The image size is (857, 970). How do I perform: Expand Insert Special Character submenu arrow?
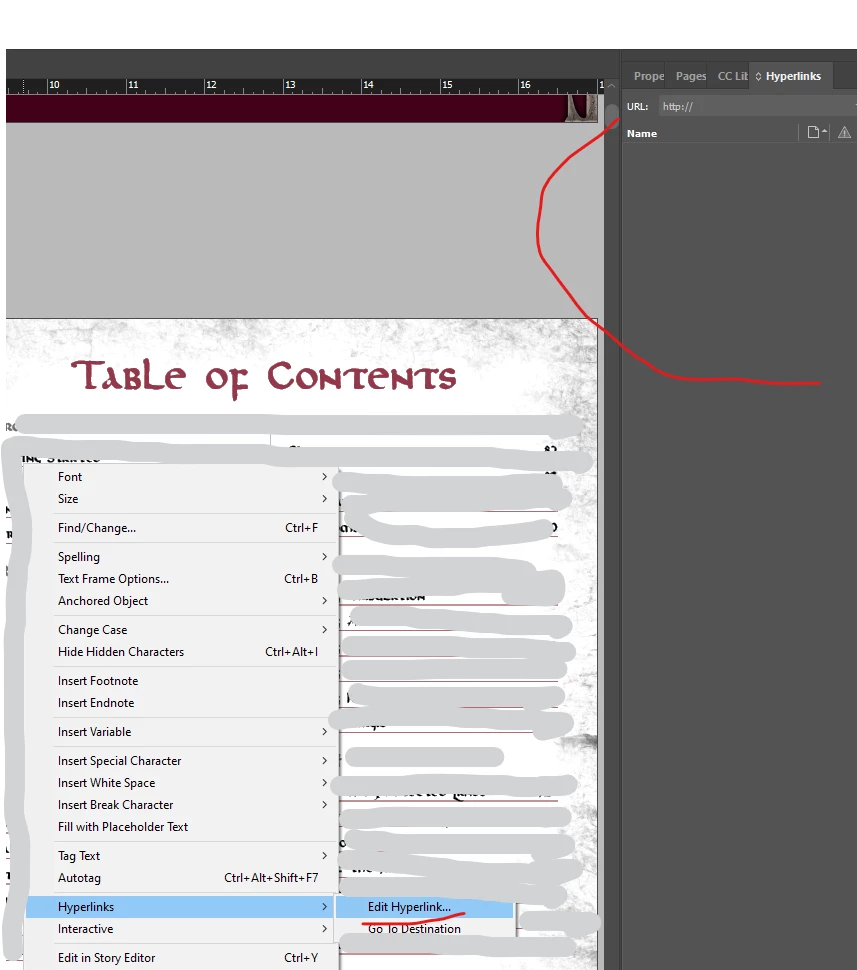(x=324, y=761)
